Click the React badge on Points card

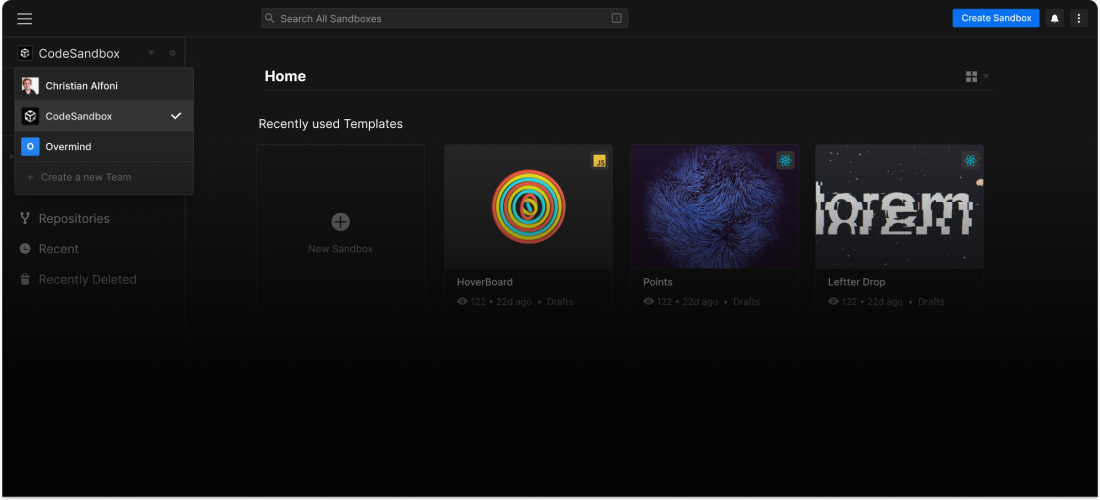coord(785,161)
